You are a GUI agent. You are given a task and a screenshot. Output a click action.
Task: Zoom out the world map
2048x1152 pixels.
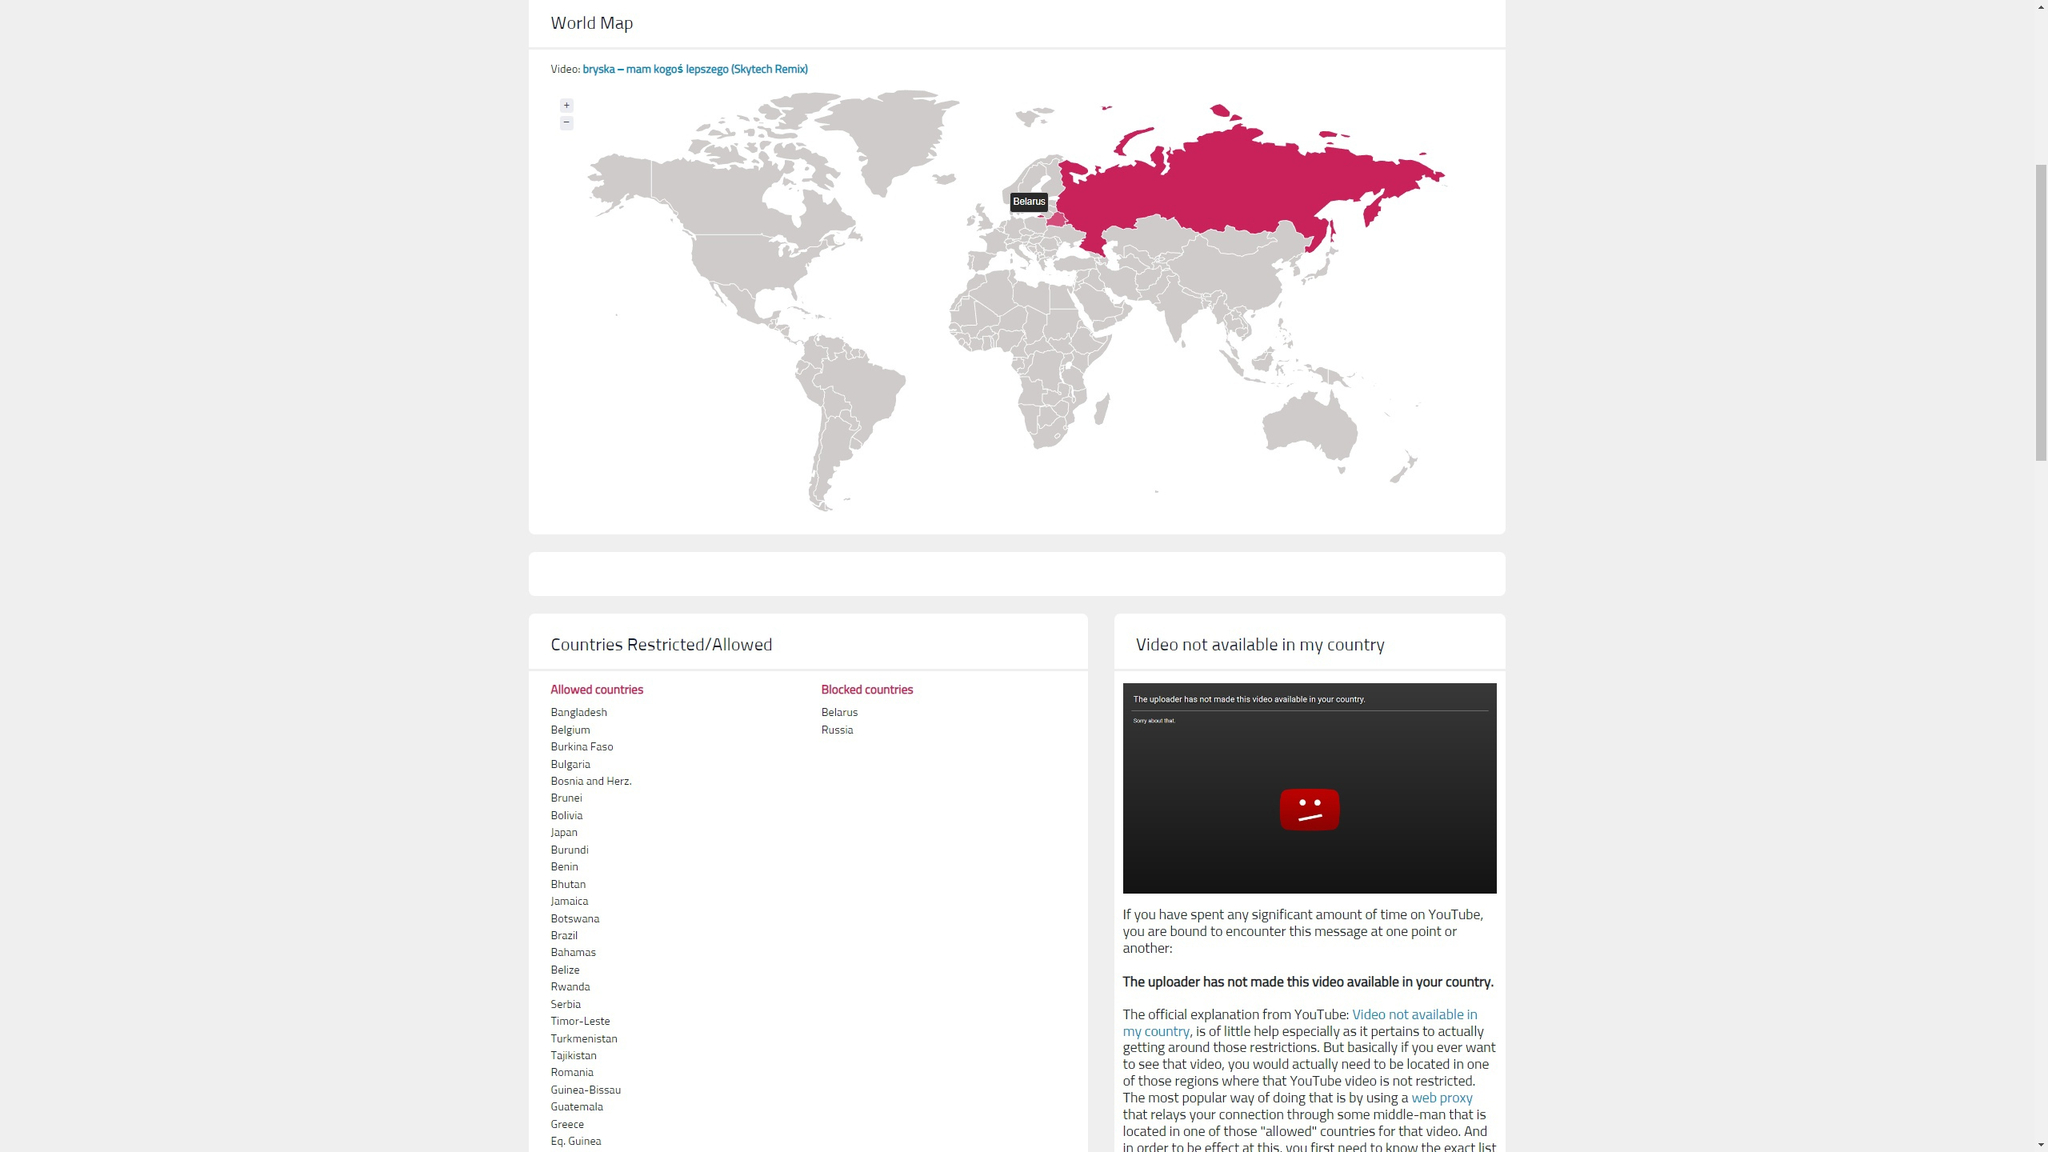click(566, 123)
